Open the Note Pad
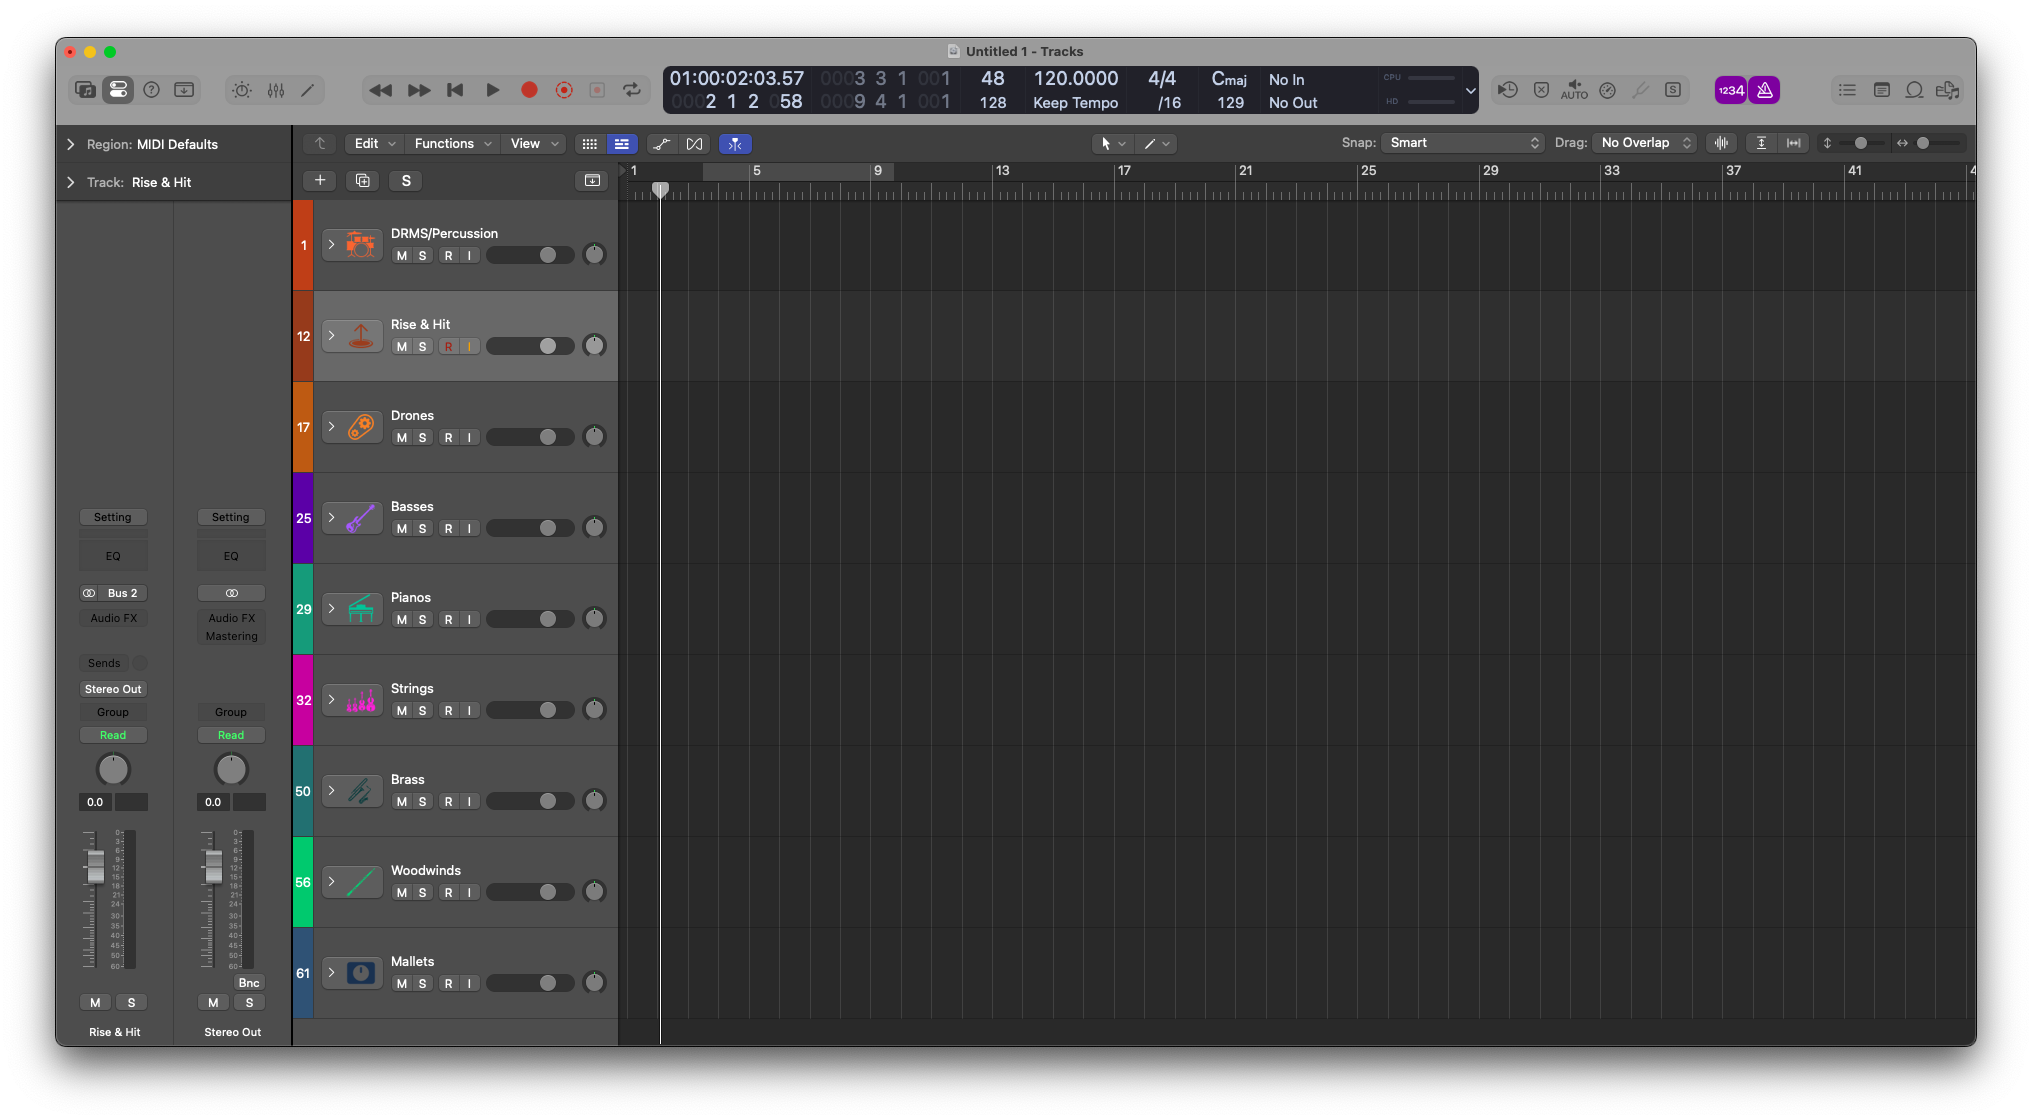 [1881, 90]
